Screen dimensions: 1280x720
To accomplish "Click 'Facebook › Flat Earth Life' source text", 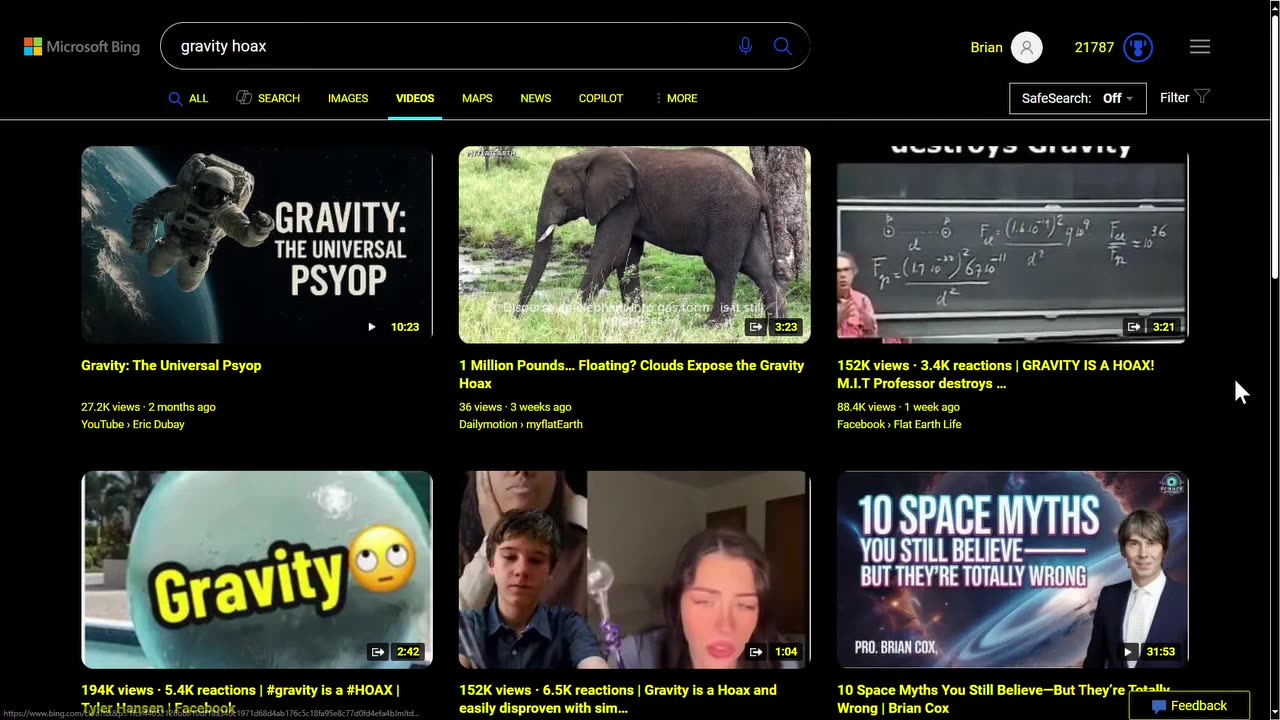I will 899,424.
